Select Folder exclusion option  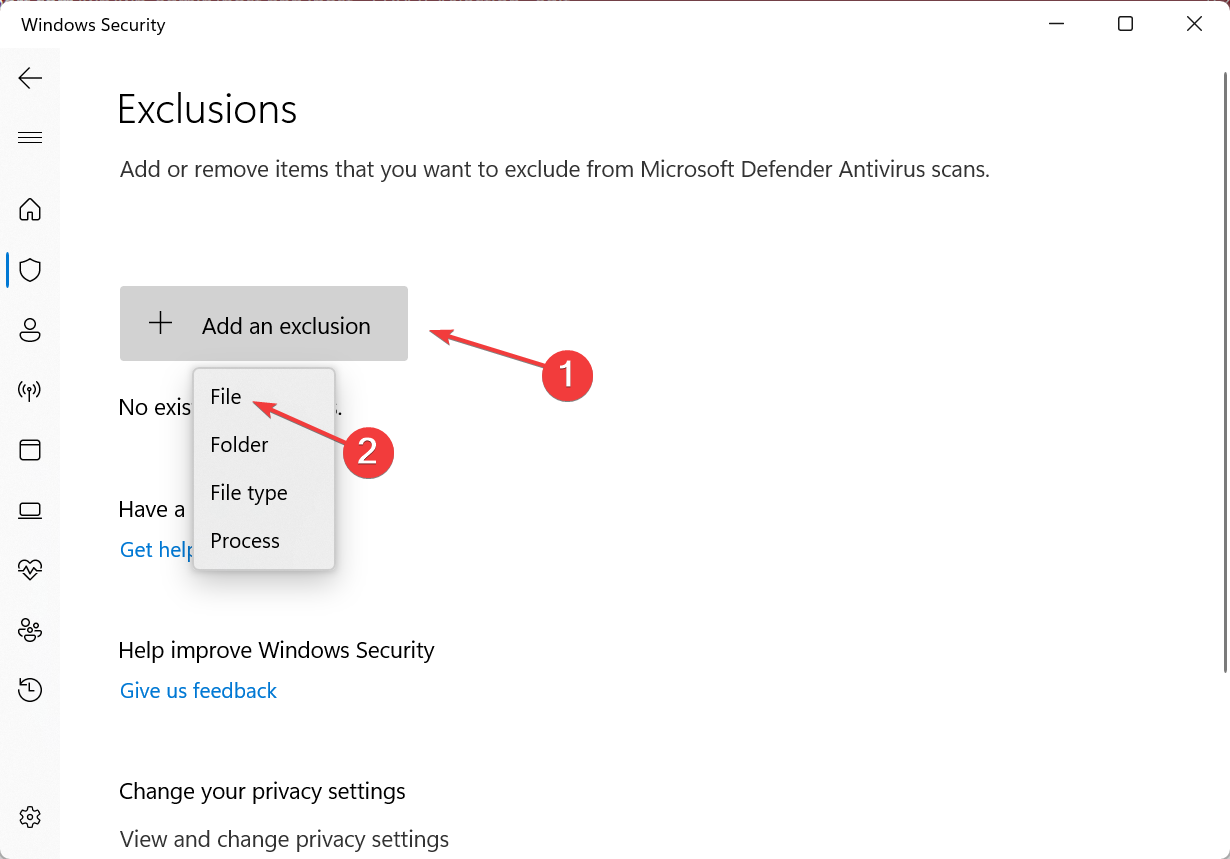(x=239, y=444)
